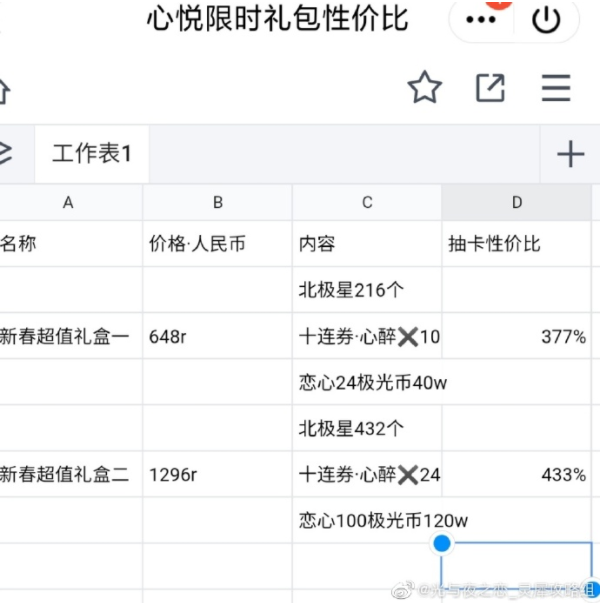Viewport: 606px width, 603px height.
Task: Tap the three-dots more options icon
Action: click(481, 21)
